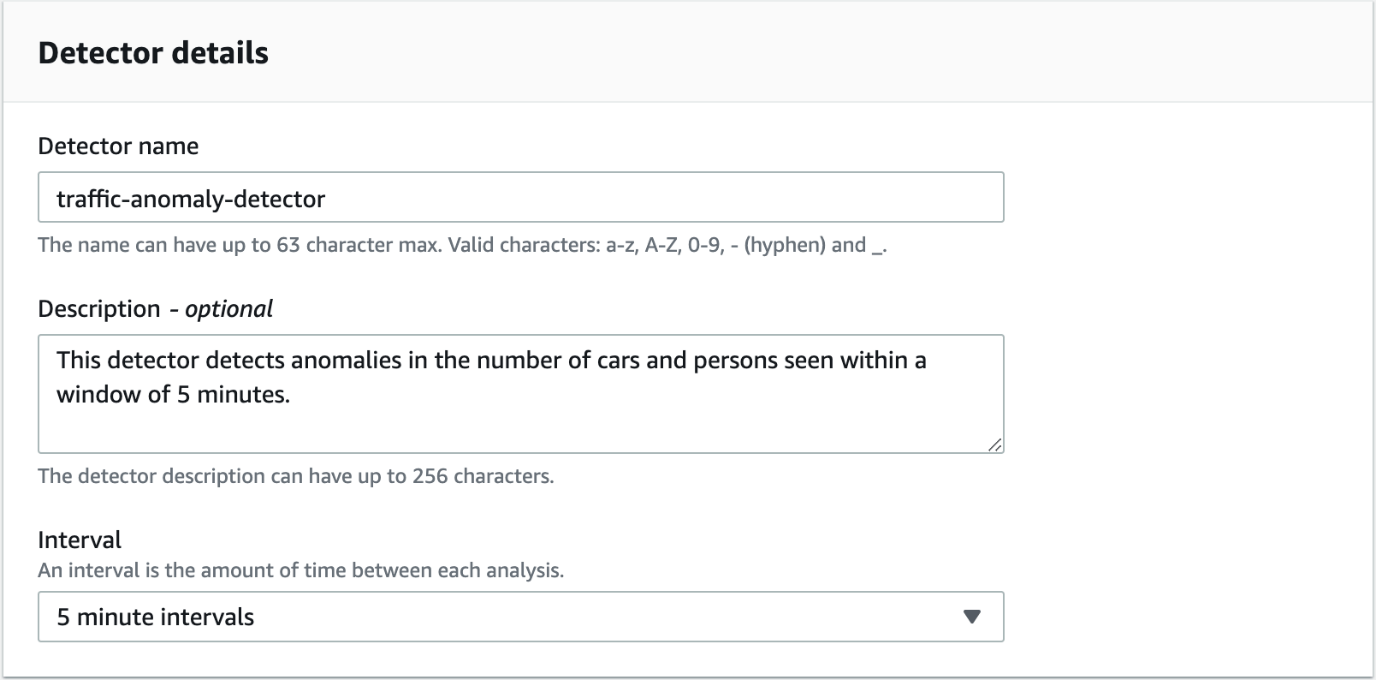1376x680 pixels.
Task: Click the name valid-characters hint text
Action: pyautogui.click(x=463, y=245)
